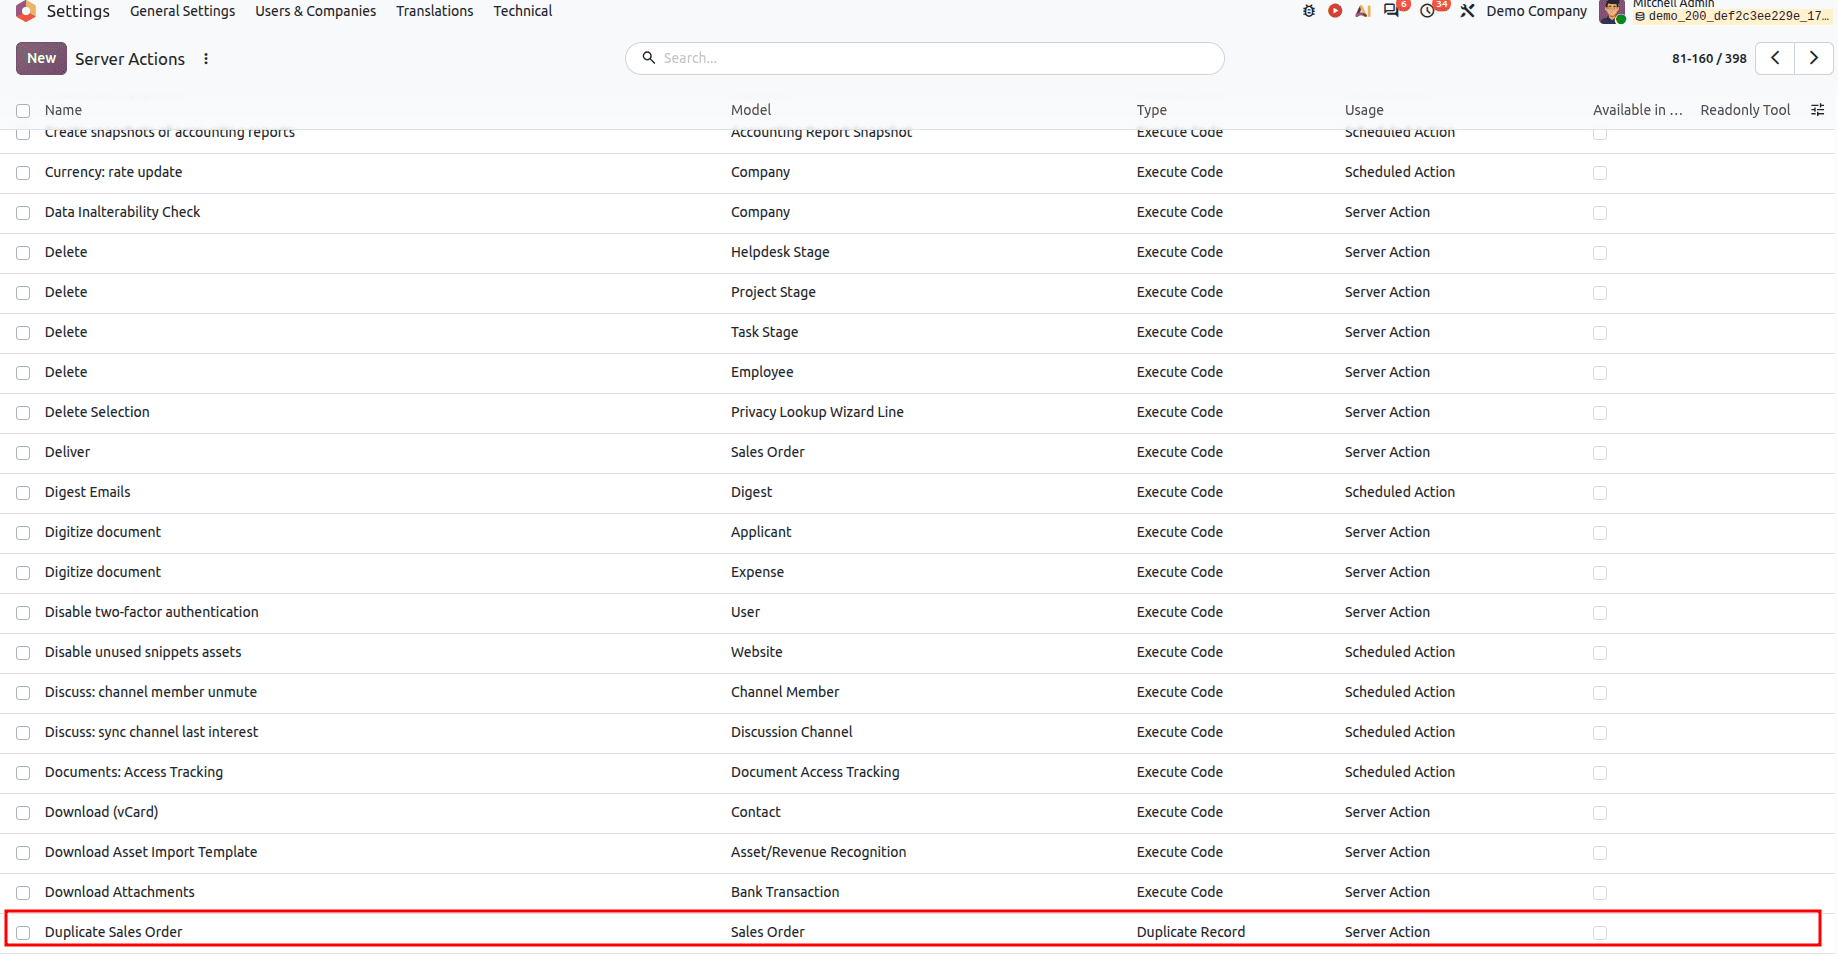
Task: Open the Demo Company switcher
Action: (x=1537, y=11)
